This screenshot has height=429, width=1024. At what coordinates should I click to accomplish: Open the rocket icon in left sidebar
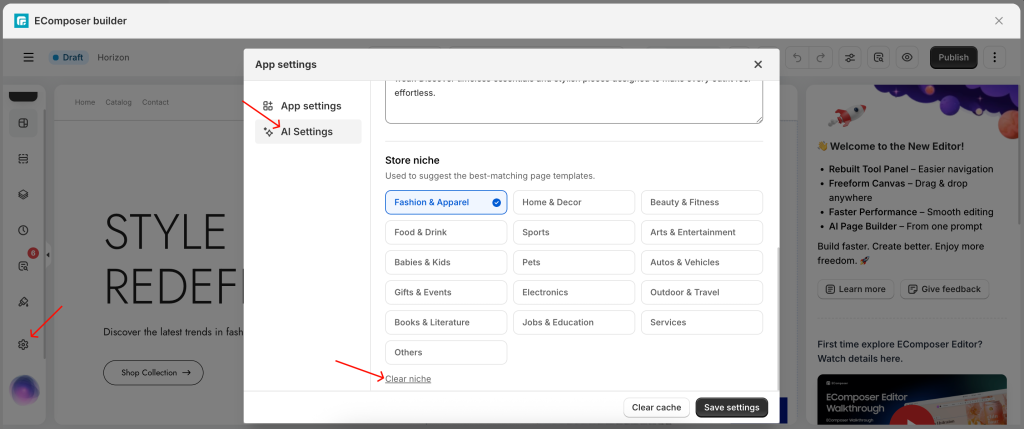[24, 302]
